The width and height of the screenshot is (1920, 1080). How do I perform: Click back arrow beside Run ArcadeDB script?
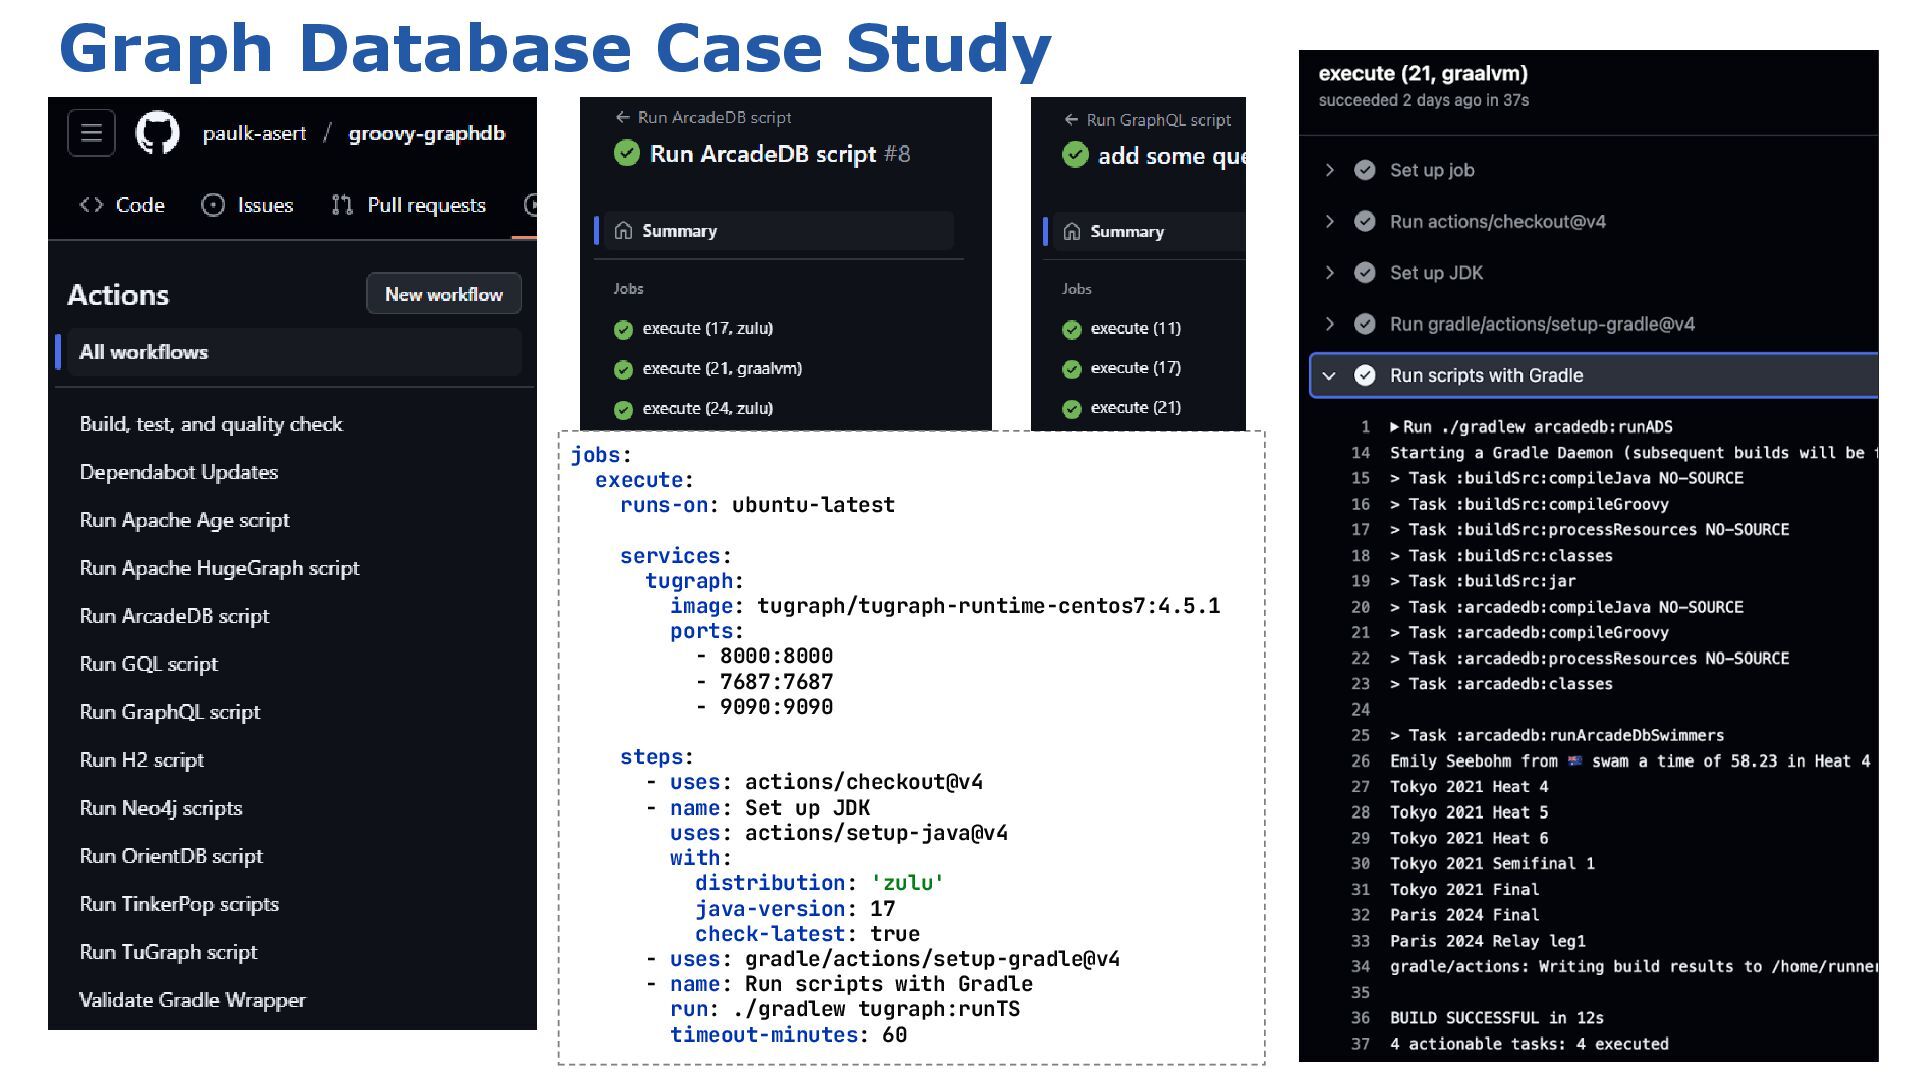pos(622,117)
